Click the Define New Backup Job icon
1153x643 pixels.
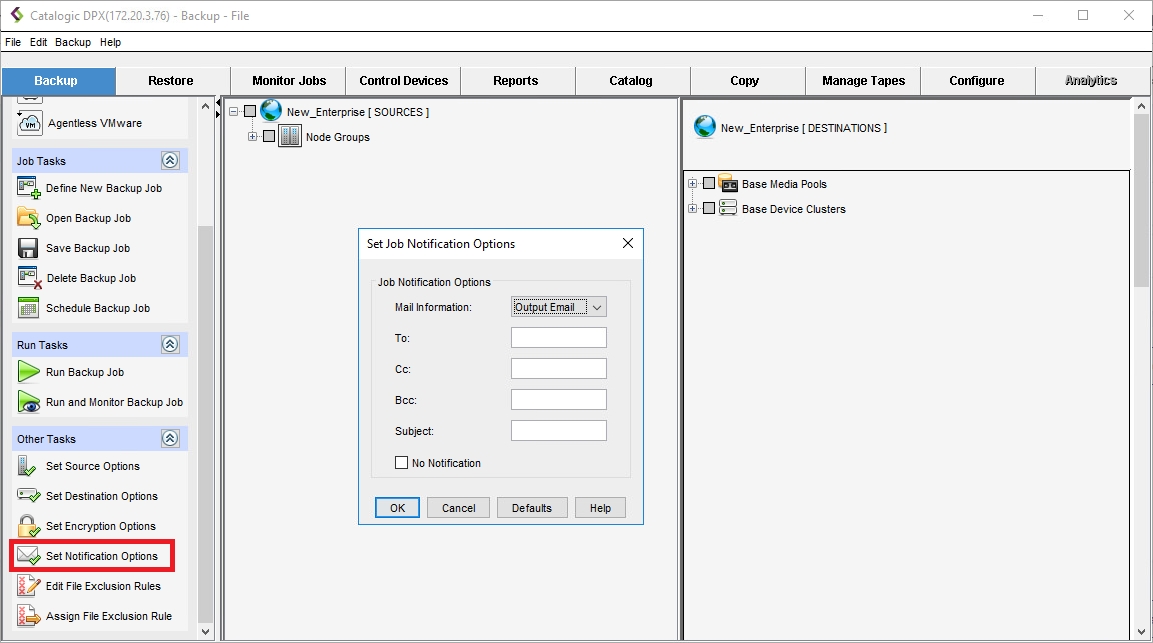[29, 188]
